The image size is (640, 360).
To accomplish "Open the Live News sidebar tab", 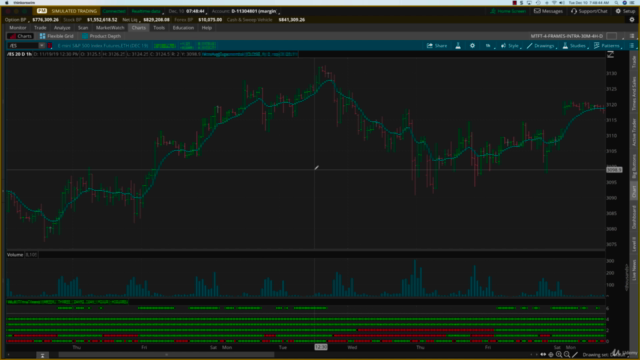I will 634,269.
